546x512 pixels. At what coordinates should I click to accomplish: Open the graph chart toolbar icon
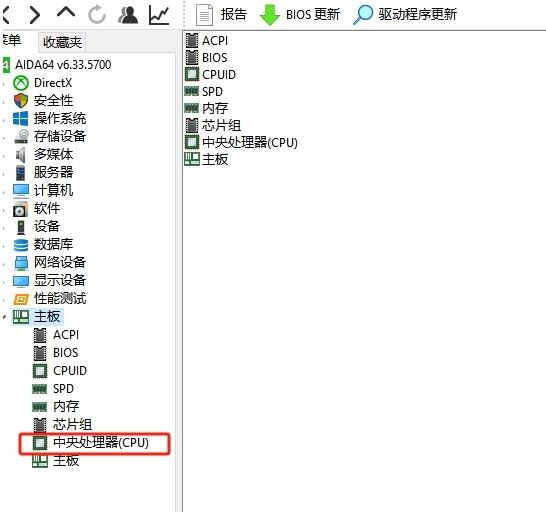[159, 15]
